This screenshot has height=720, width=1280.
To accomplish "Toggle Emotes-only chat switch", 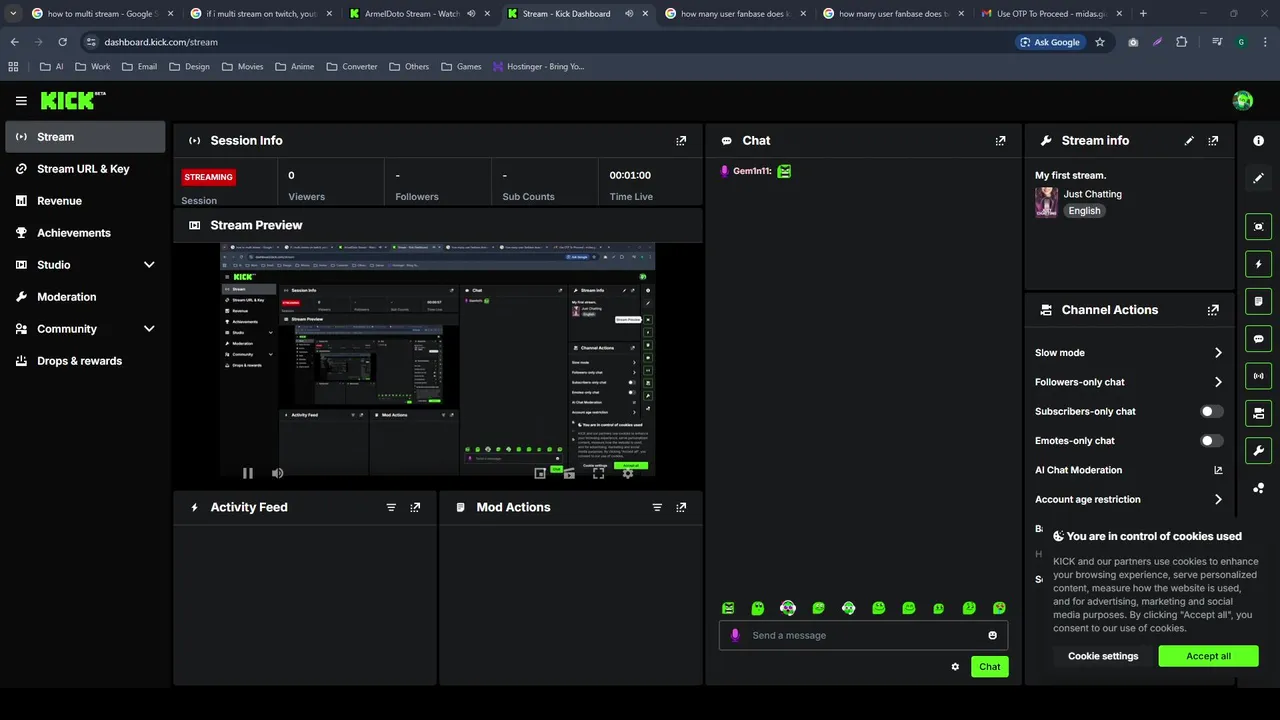I will [1212, 441].
